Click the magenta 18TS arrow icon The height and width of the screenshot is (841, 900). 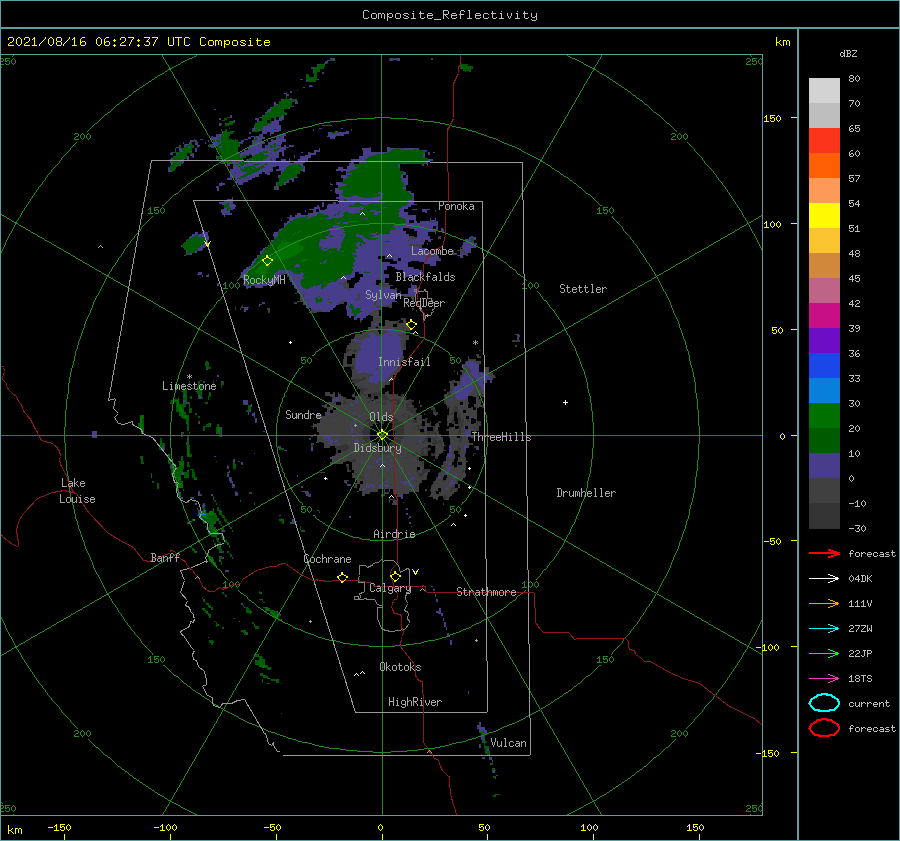tap(824, 679)
